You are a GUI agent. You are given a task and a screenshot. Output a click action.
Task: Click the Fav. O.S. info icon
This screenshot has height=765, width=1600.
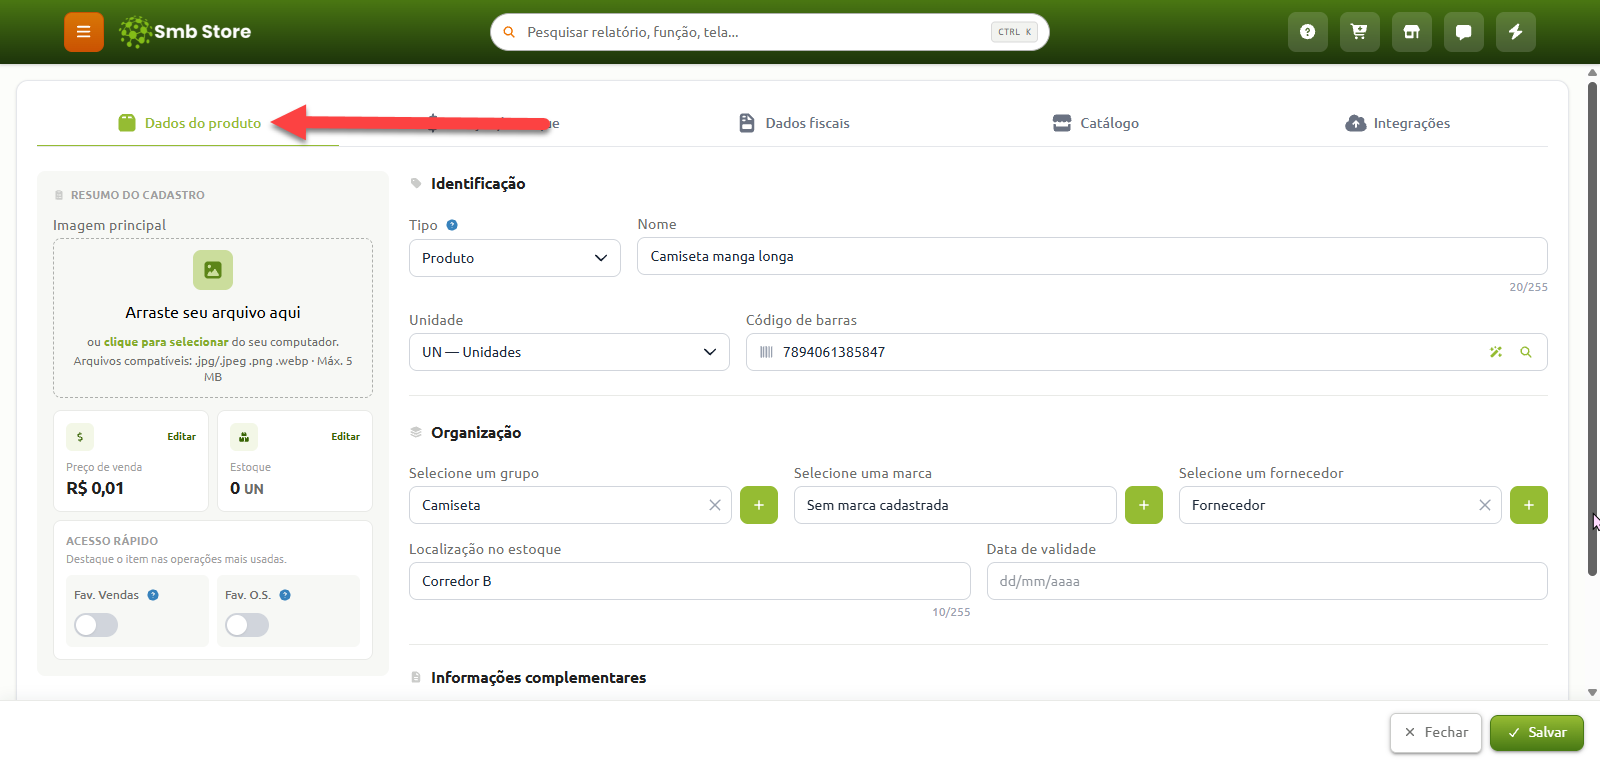point(285,595)
